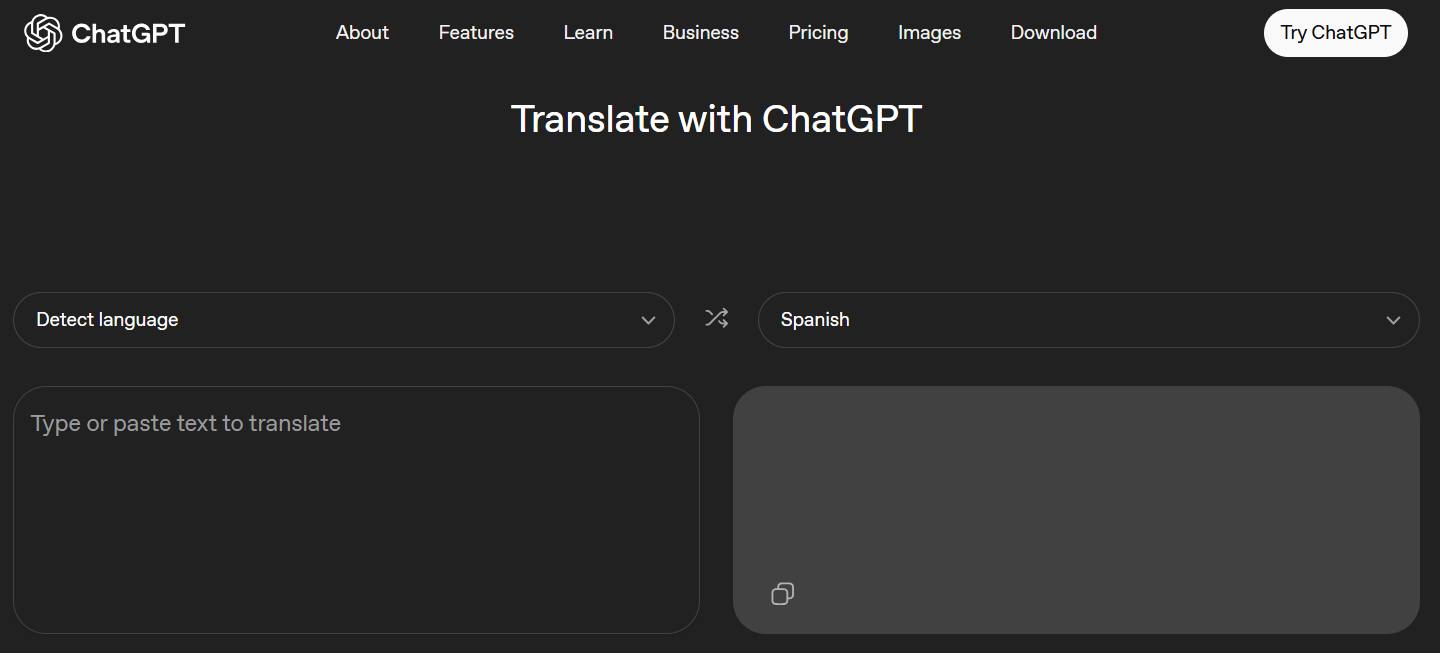Focus the text to translate input box
The height and width of the screenshot is (653, 1440).
coord(356,510)
